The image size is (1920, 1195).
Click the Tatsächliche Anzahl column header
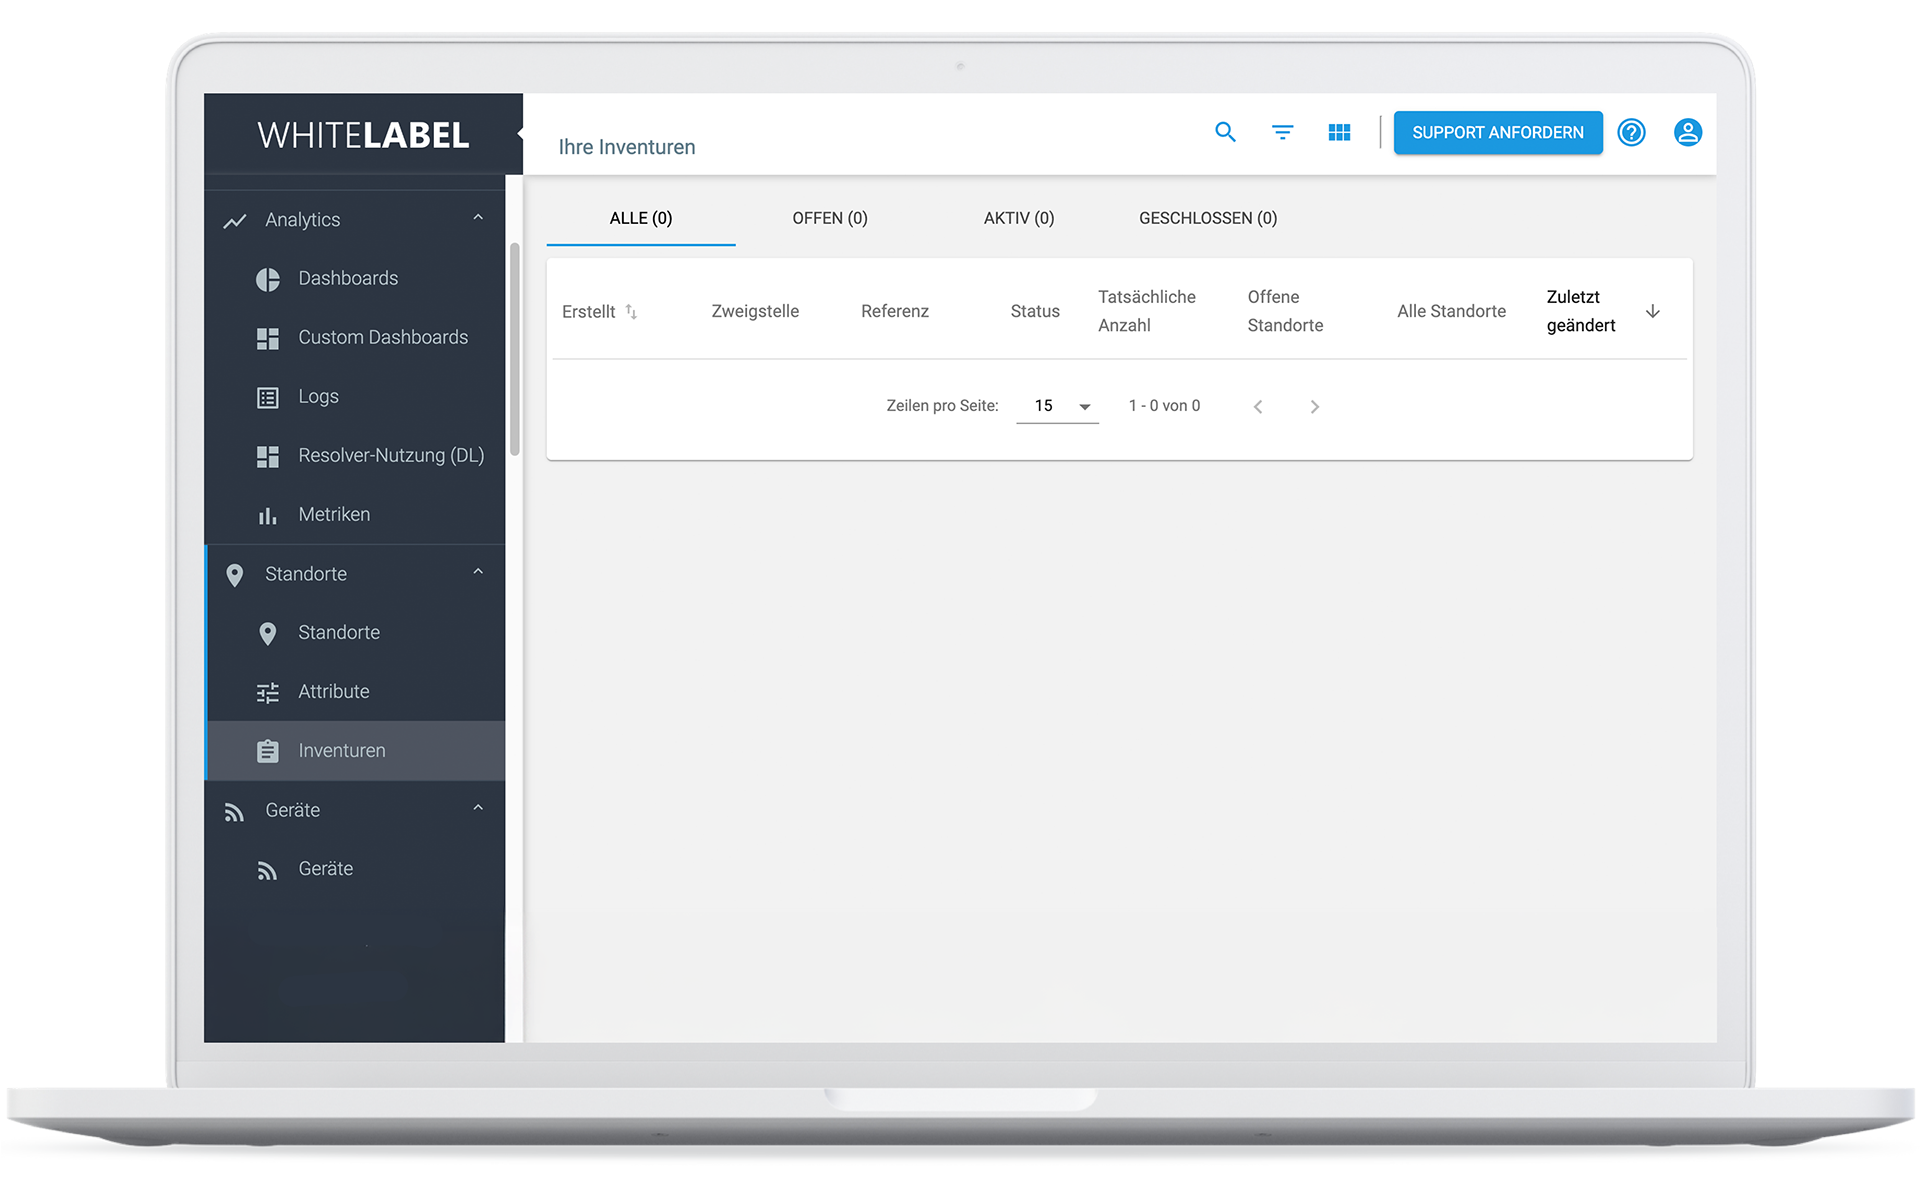click(1147, 311)
